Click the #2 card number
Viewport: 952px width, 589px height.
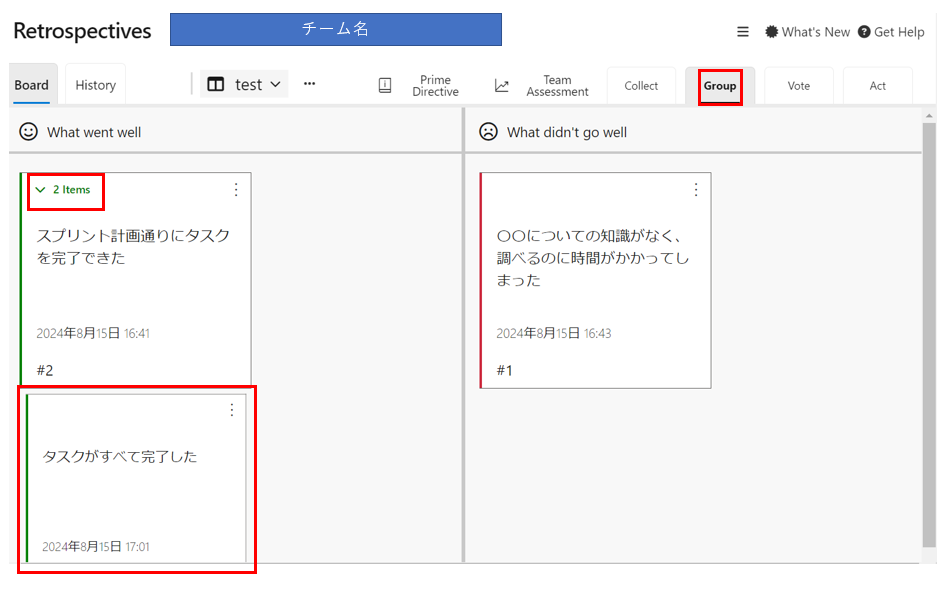(x=45, y=370)
